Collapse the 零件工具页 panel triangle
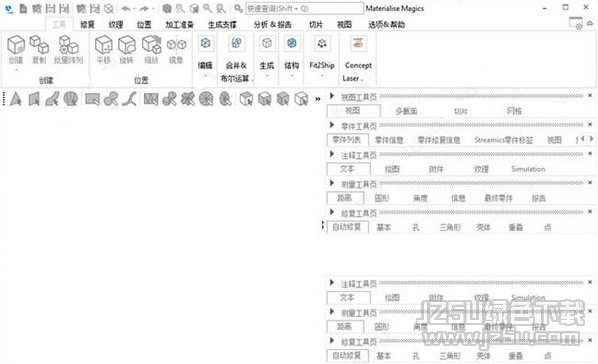This screenshot has width=598, height=364. pyautogui.click(x=332, y=125)
